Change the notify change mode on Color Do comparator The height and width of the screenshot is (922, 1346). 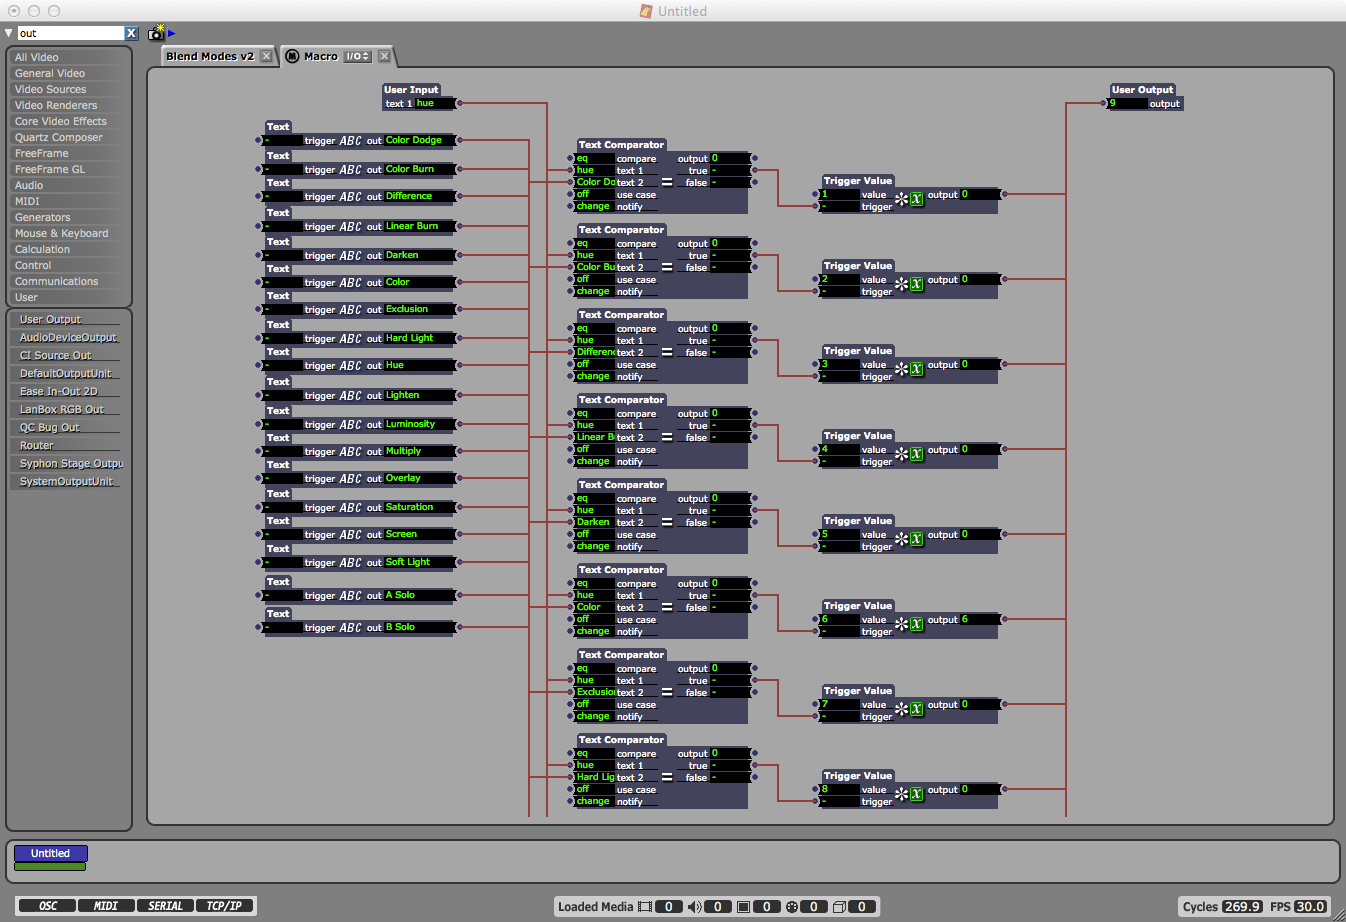pos(594,206)
